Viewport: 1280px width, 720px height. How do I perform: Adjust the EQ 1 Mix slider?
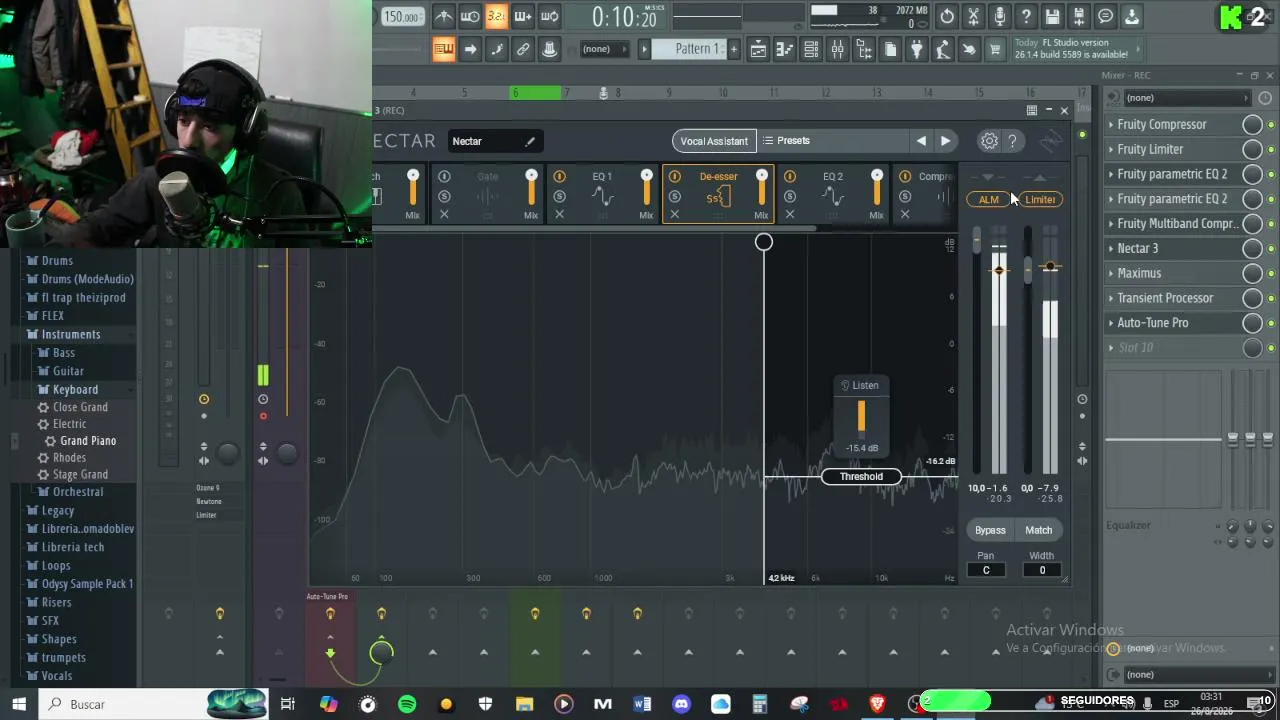pyautogui.click(x=647, y=190)
